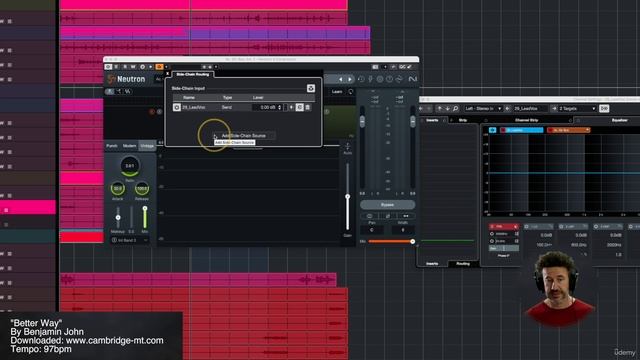Close the Side-Chain Routing popup with X
The image size is (640, 360).
click(x=167, y=74)
